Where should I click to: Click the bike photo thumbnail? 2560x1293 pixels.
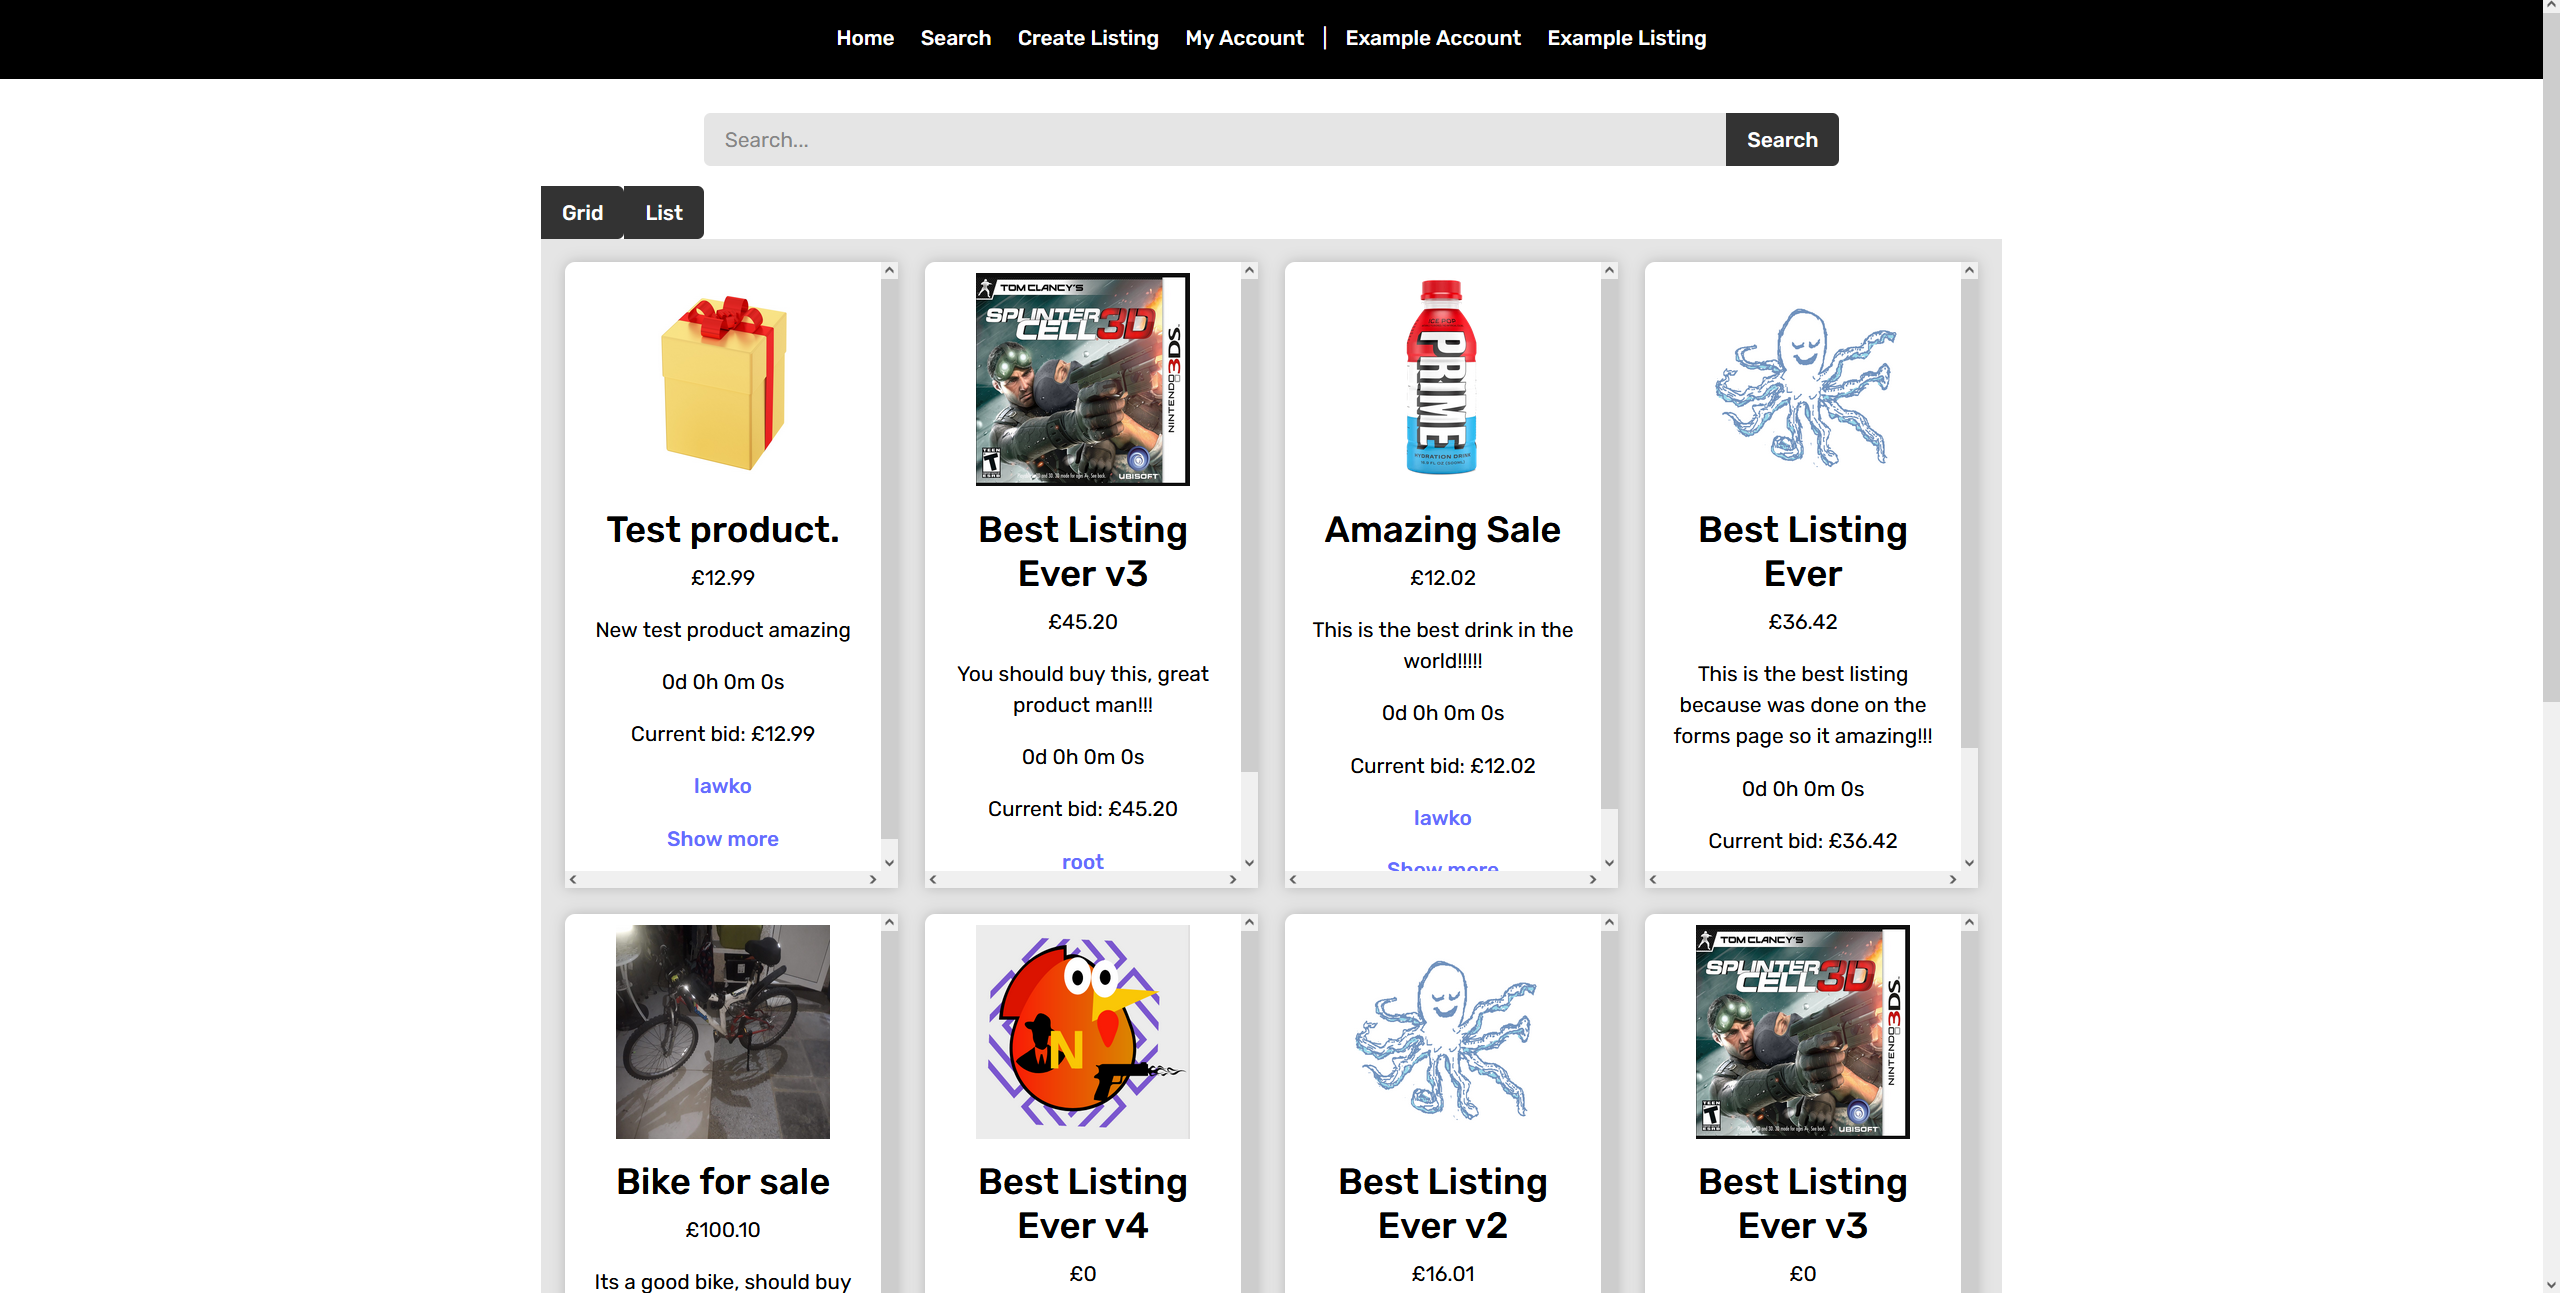pos(722,1031)
